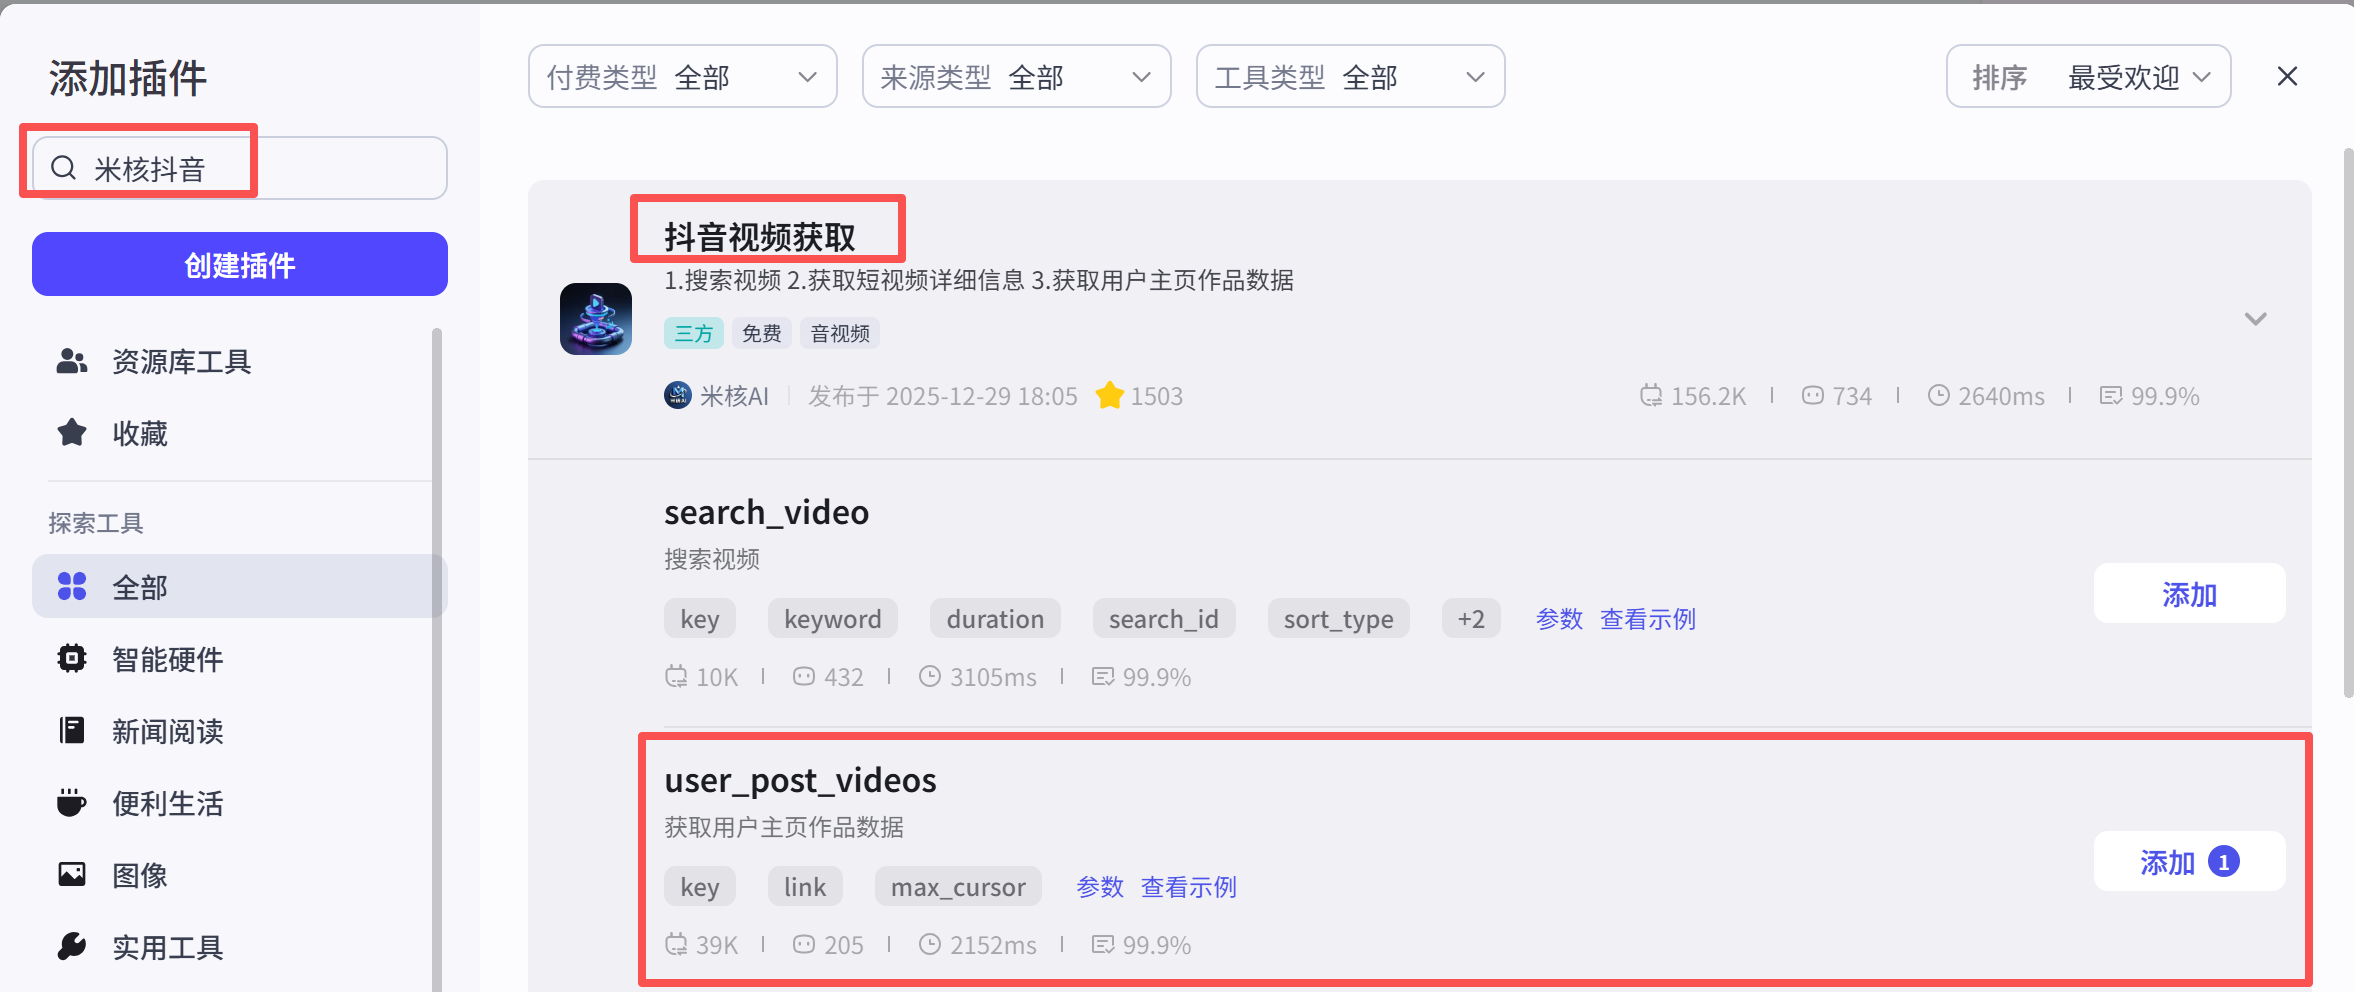
Task: Click the 10K usage icon under search_video
Action: click(x=676, y=676)
